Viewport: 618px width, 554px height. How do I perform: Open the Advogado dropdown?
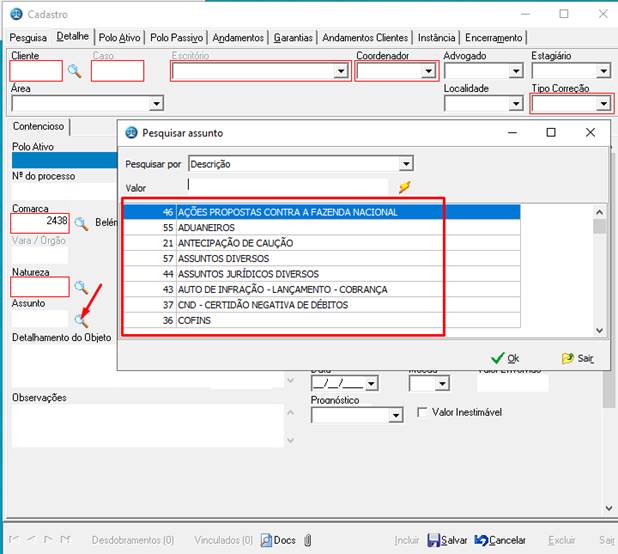[x=516, y=71]
